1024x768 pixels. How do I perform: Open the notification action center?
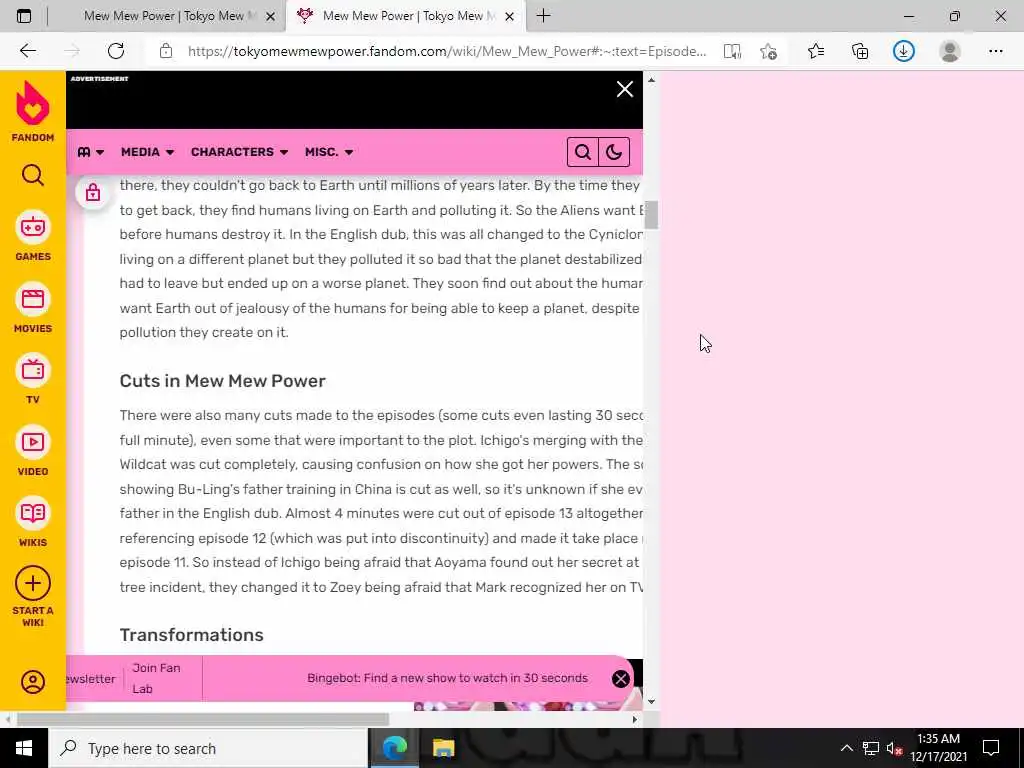[x=991, y=748]
